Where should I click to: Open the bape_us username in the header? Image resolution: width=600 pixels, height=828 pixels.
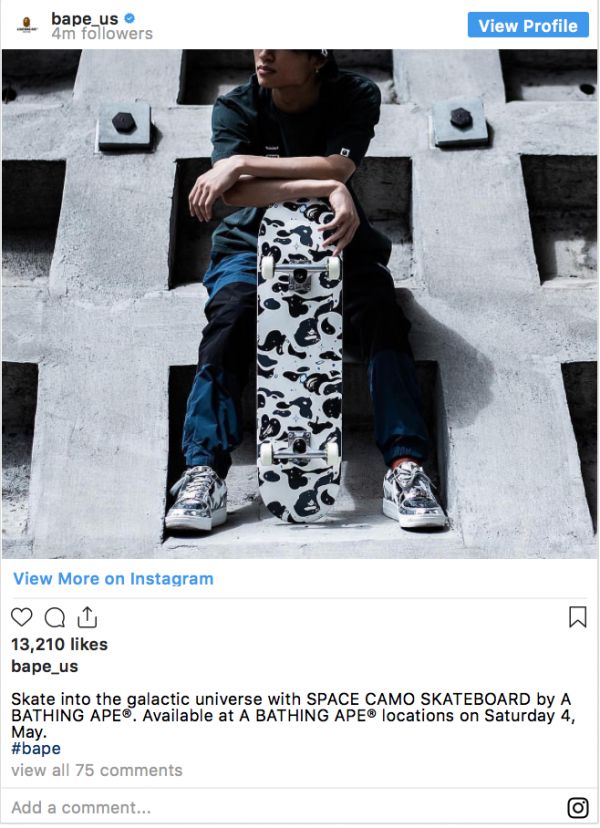click(85, 18)
